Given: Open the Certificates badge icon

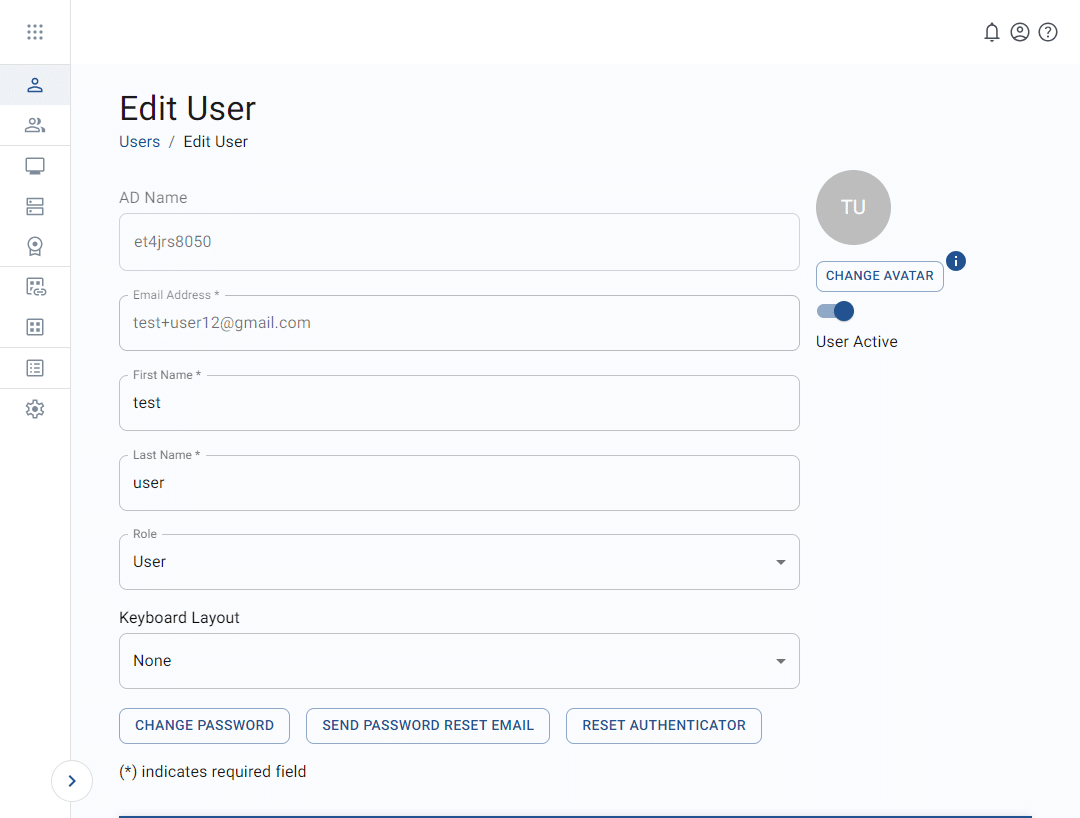Looking at the screenshot, I should [35, 246].
